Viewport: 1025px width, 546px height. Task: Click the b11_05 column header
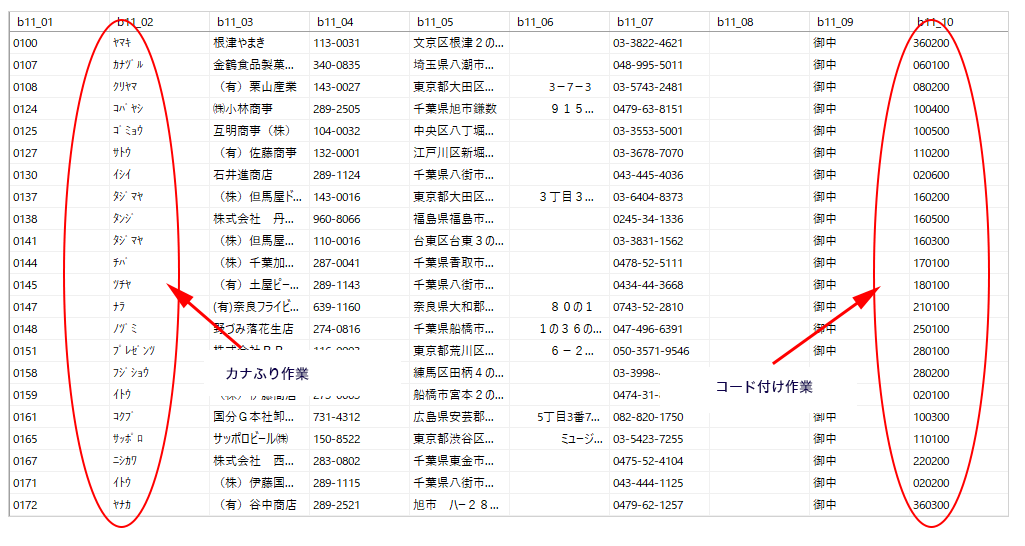tap(435, 21)
